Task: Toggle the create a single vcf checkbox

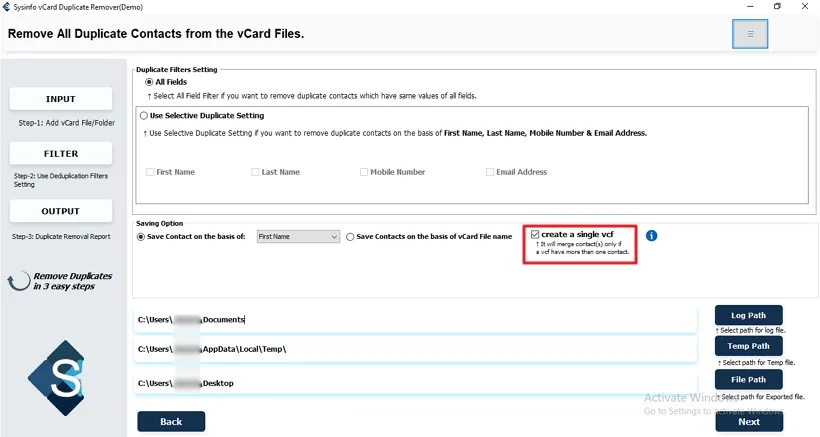Action: tap(536, 234)
